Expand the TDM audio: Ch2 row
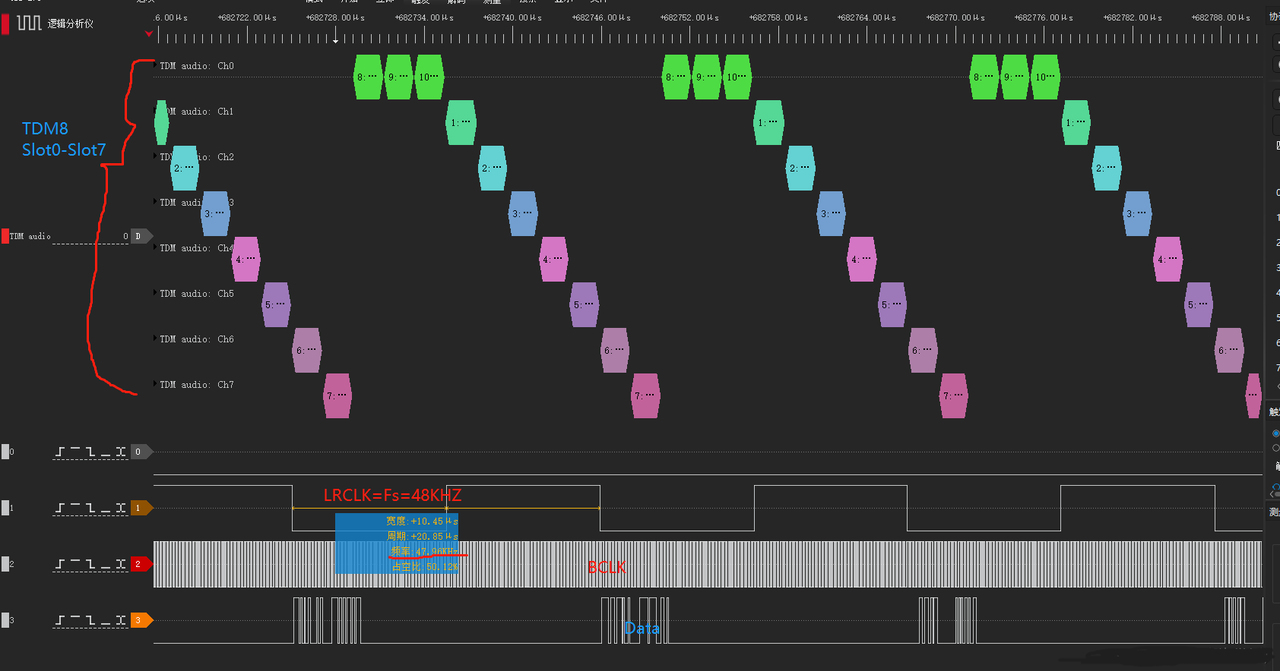 tap(156, 157)
